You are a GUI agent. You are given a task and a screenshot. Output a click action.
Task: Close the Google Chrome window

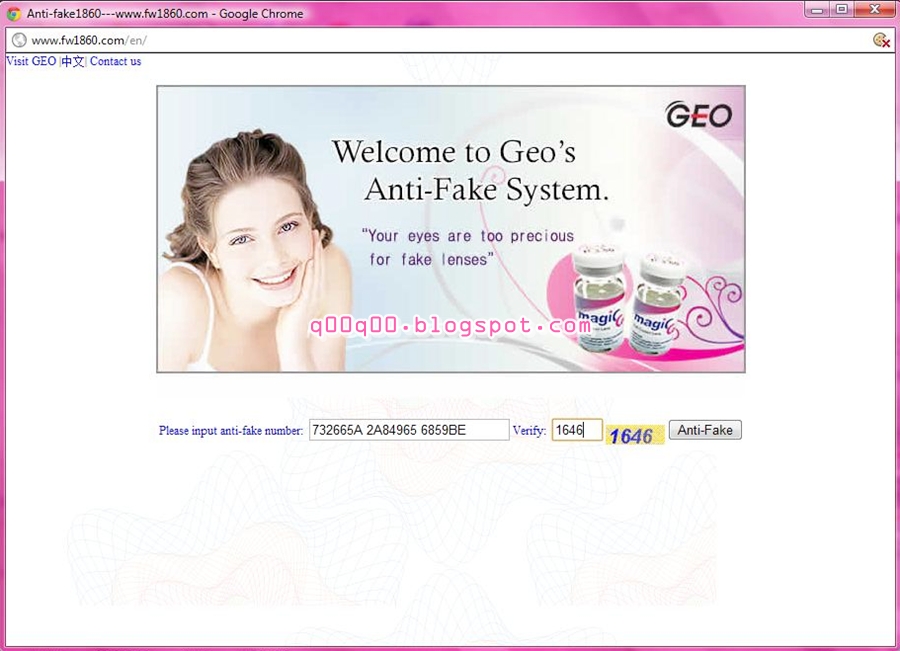tap(874, 11)
